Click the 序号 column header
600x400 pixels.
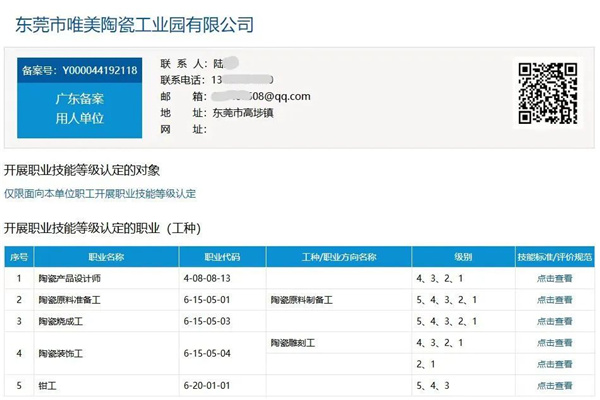(19, 257)
